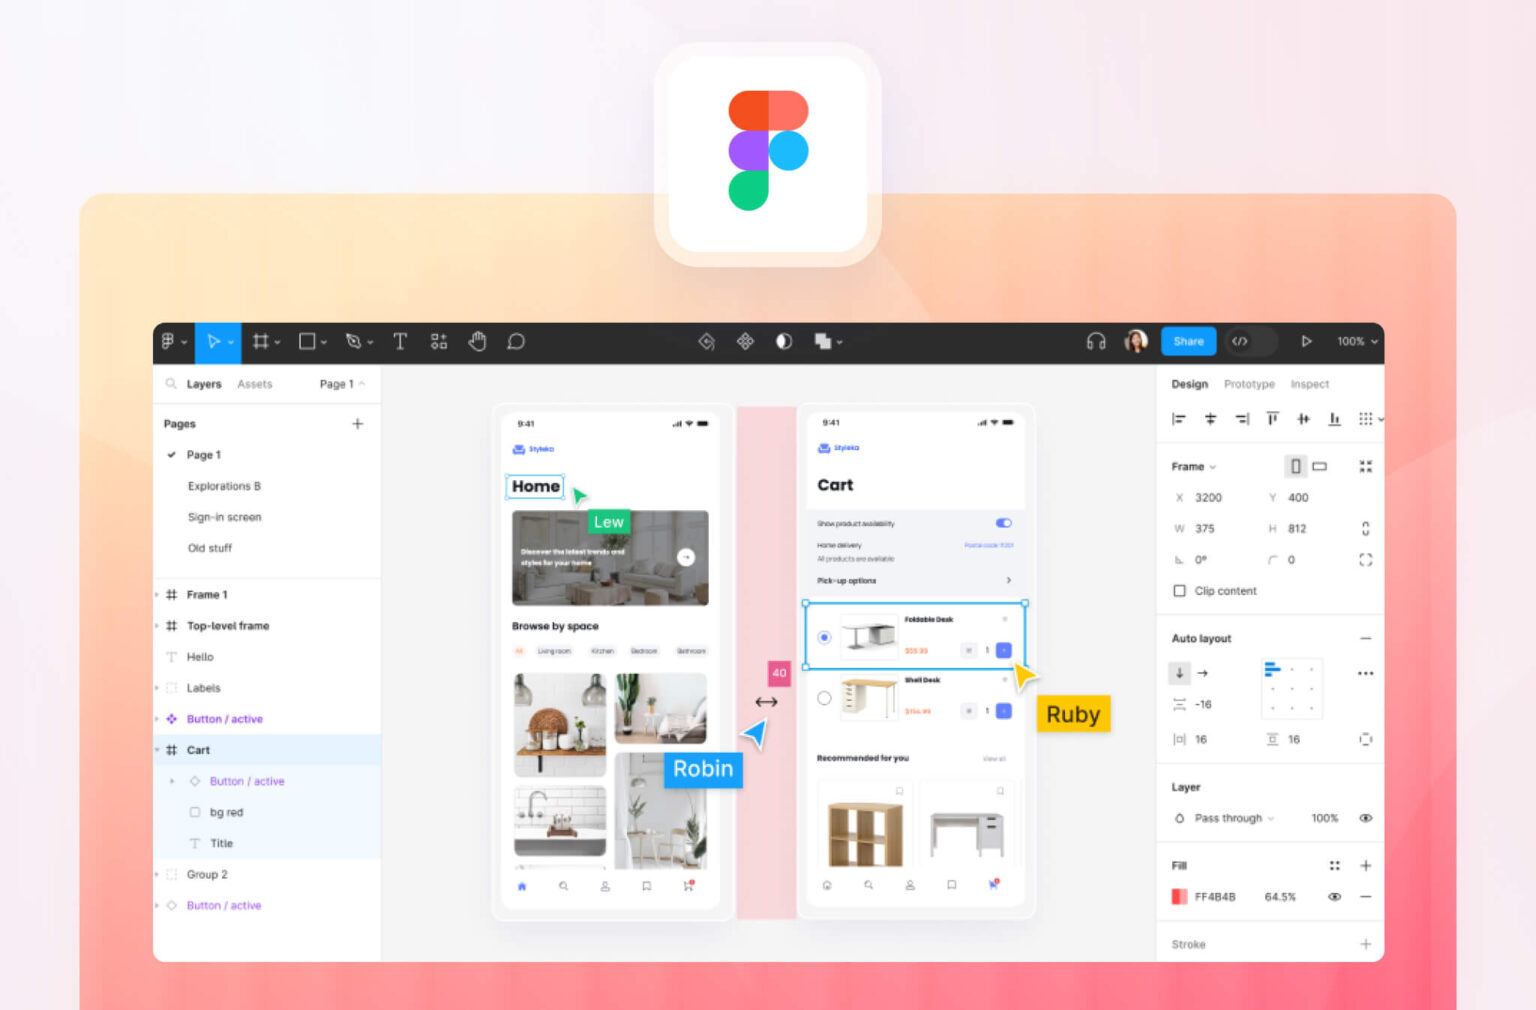Viewport: 1536px width, 1010px height.
Task: Select the Frame tool in the toolbar
Action: coord(260,341)
